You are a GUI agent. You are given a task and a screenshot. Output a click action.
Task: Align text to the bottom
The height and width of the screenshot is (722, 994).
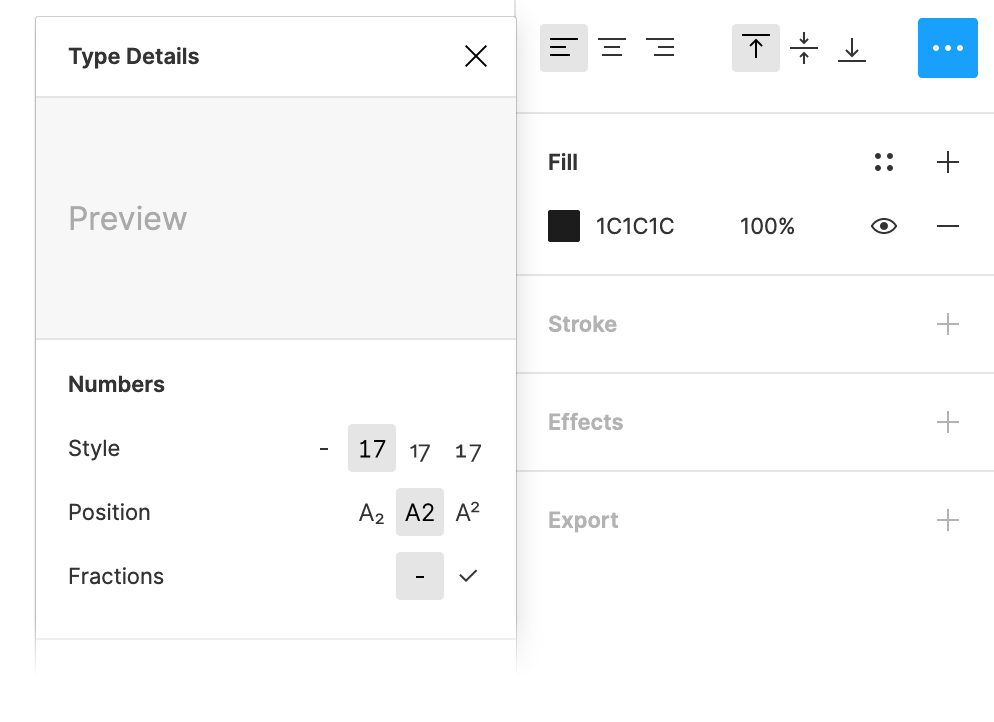point(852,48)
